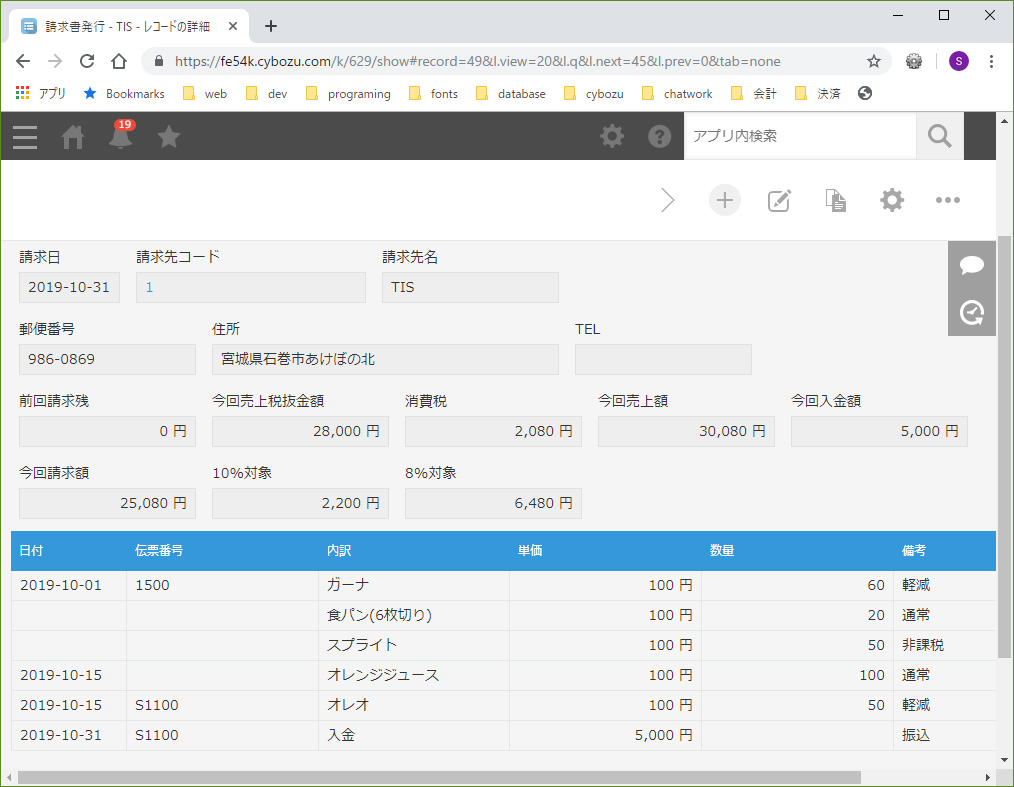
Task: Select the 請求書発行 browser tab
Action: click(x=129, y=27)
